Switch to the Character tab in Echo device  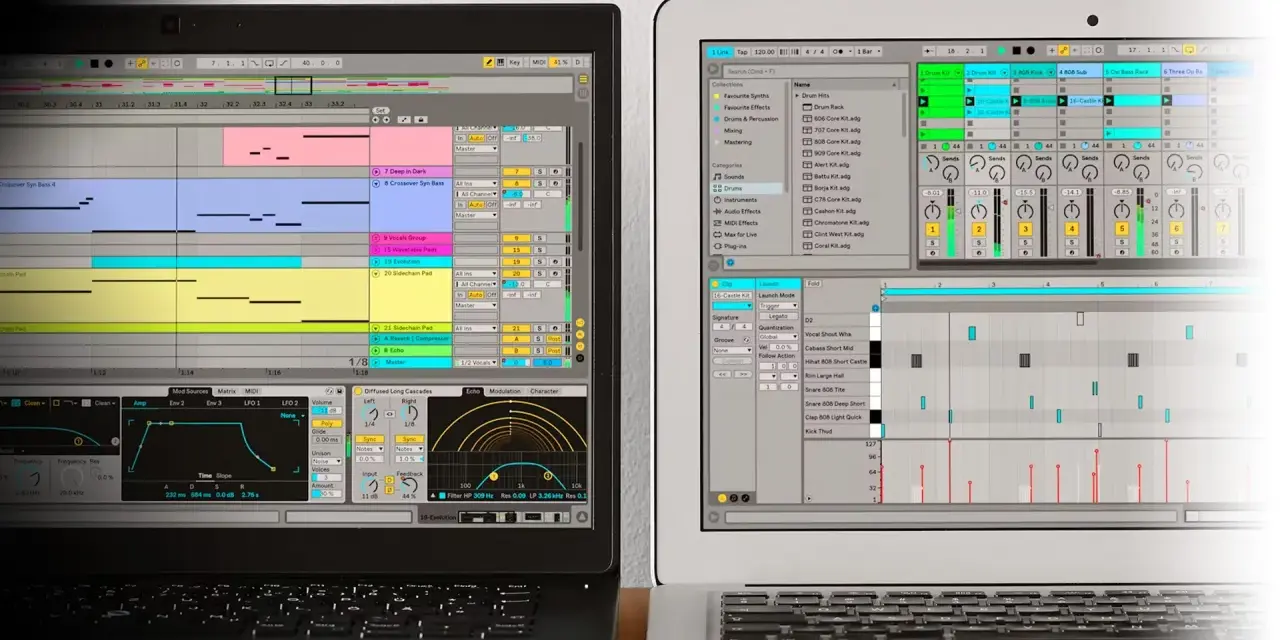point(544,391)
